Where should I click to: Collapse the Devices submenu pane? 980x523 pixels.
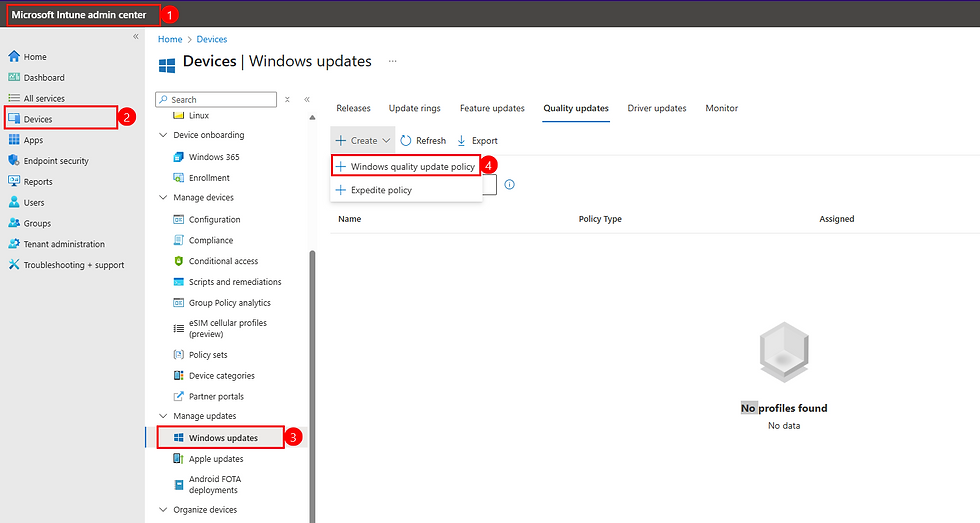pos(307,99)
